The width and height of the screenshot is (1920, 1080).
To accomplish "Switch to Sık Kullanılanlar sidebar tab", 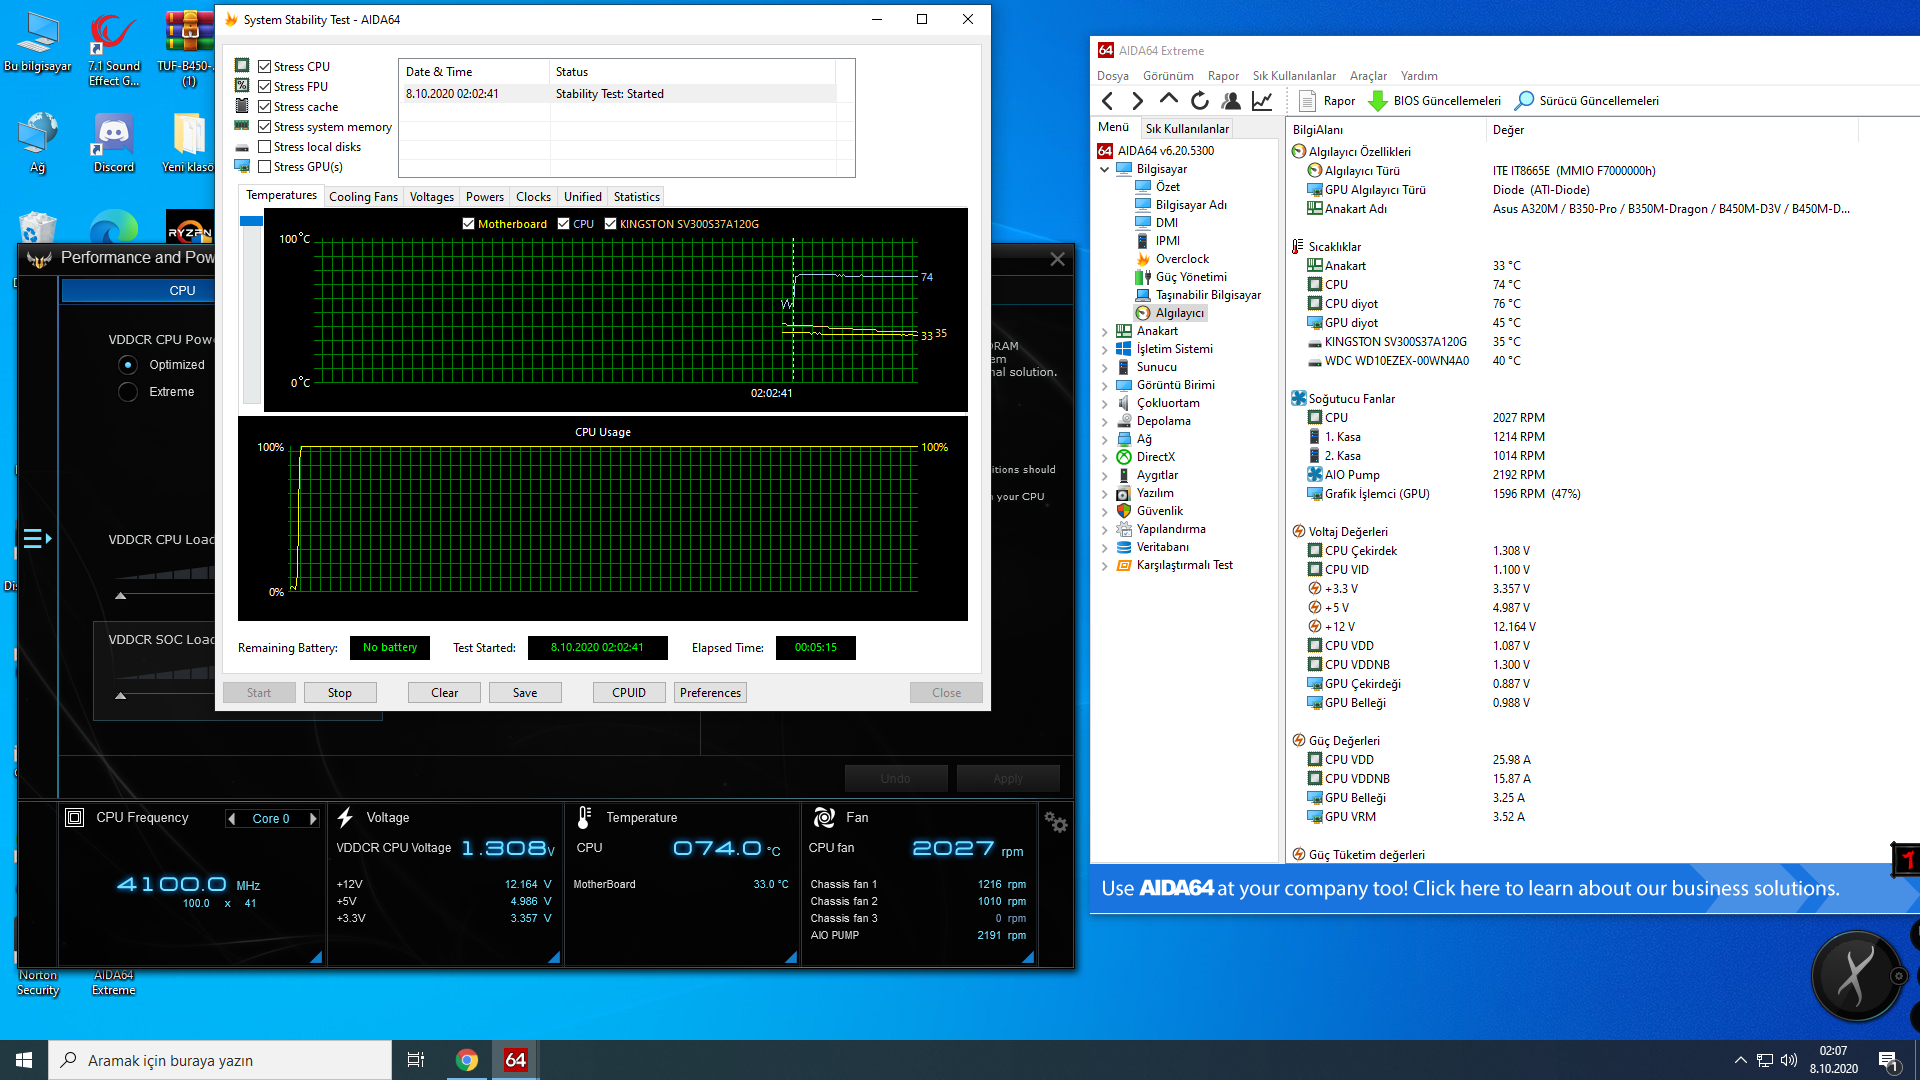I will click(1187, 128).
